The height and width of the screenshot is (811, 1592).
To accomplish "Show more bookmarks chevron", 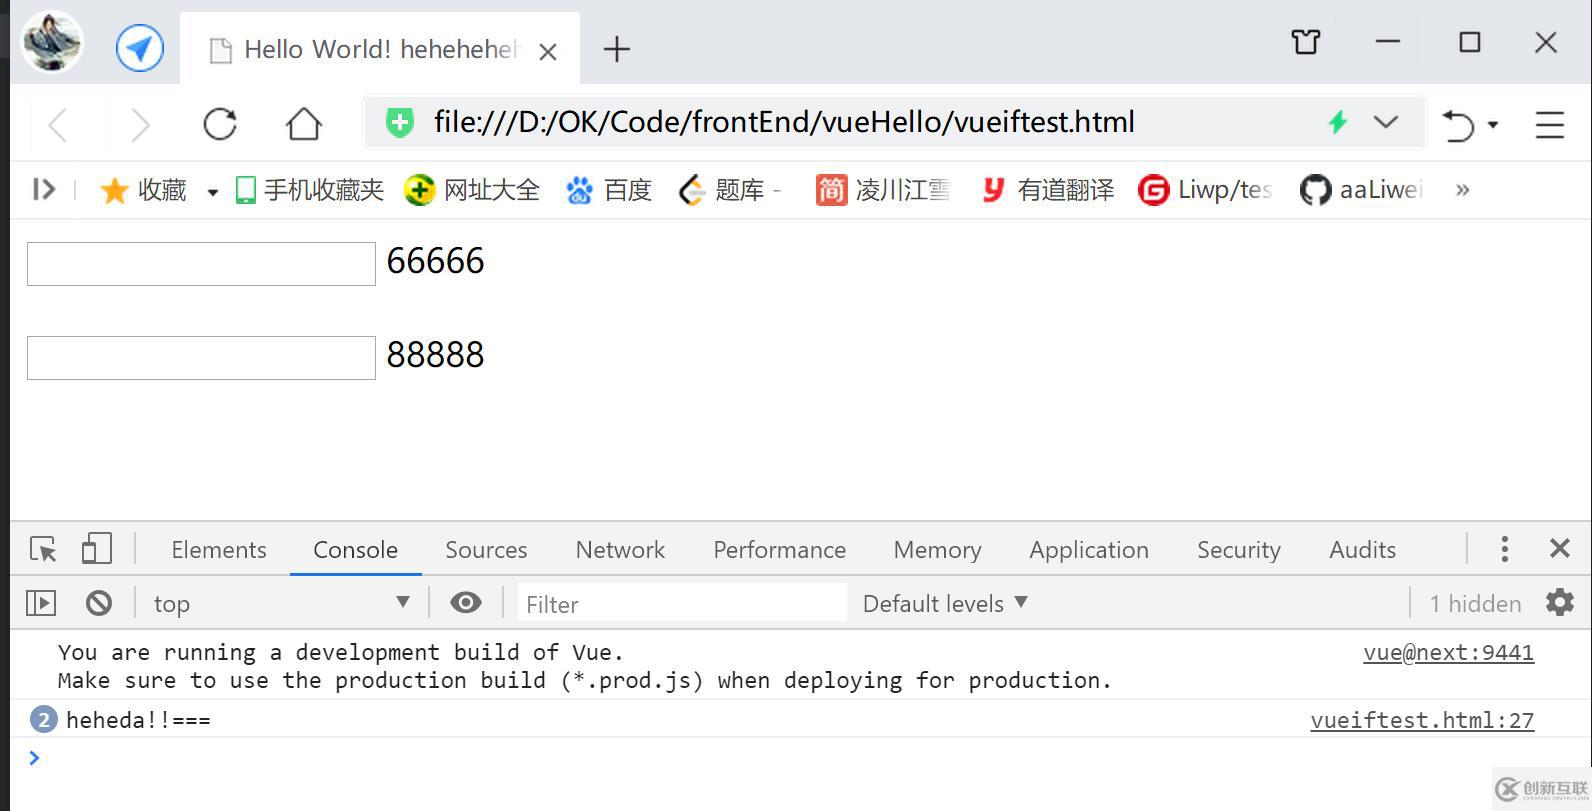I will click(1463, 190).
